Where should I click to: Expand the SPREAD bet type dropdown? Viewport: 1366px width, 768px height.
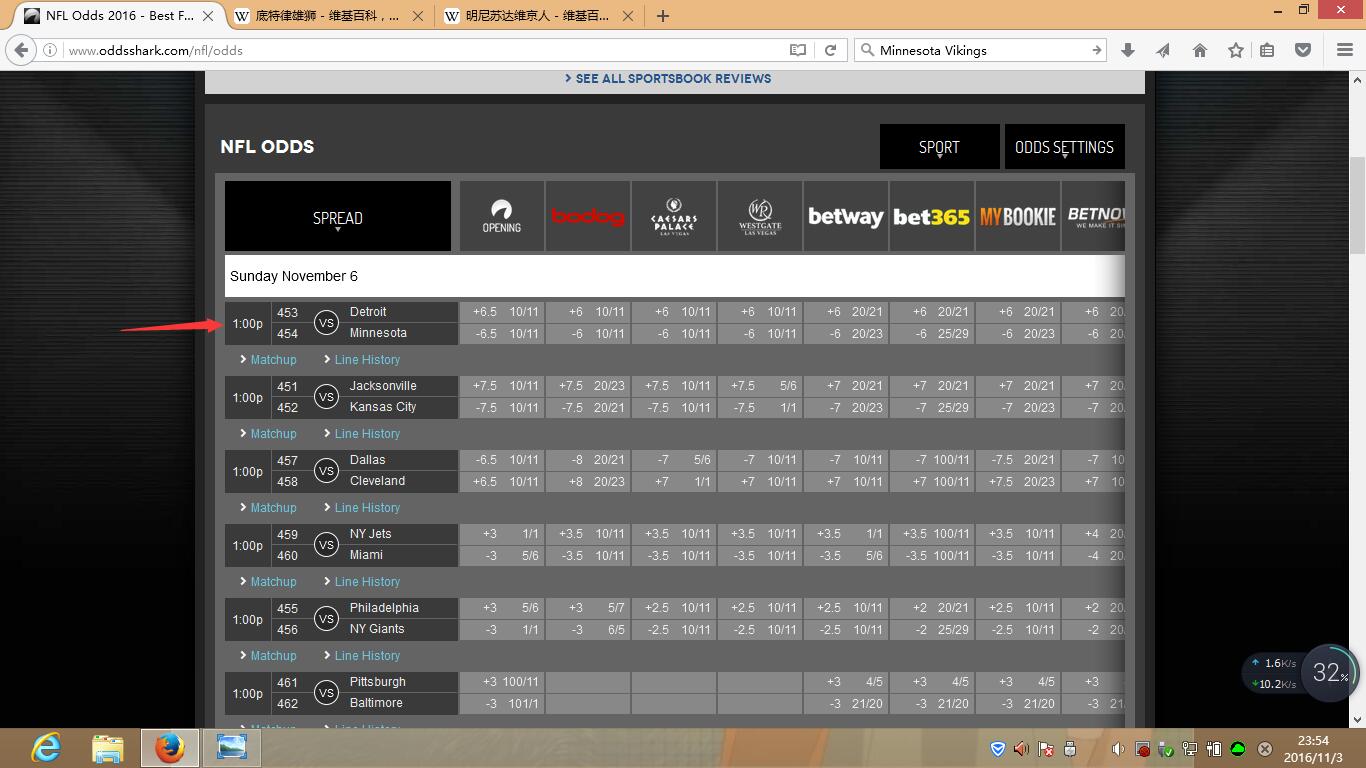pyautogui.click(x=338, y=217)
